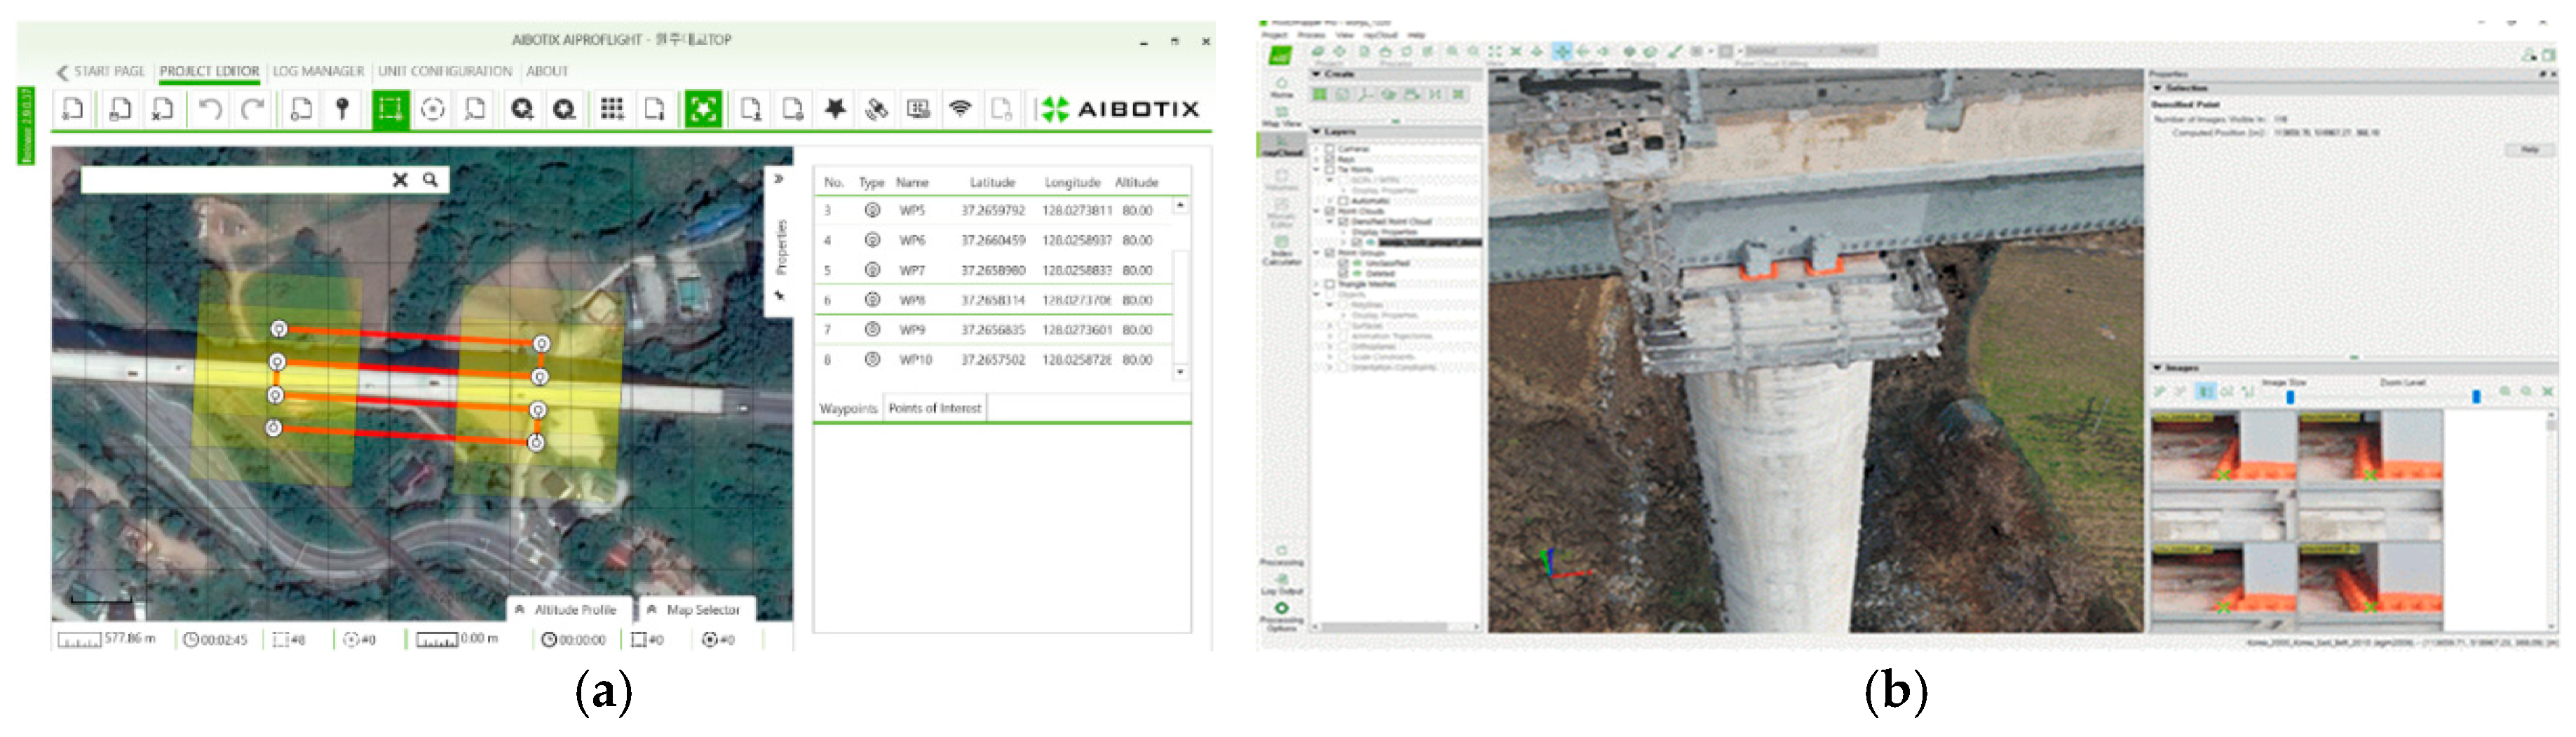Select the green area selection tool

pyautogui.click(x=390, y=109)
